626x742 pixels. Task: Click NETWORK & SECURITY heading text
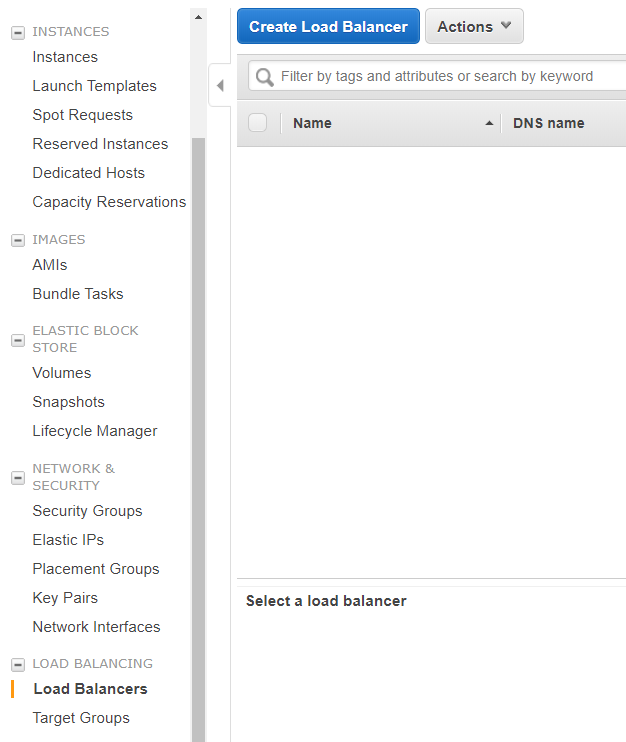(x=73, y=477)
